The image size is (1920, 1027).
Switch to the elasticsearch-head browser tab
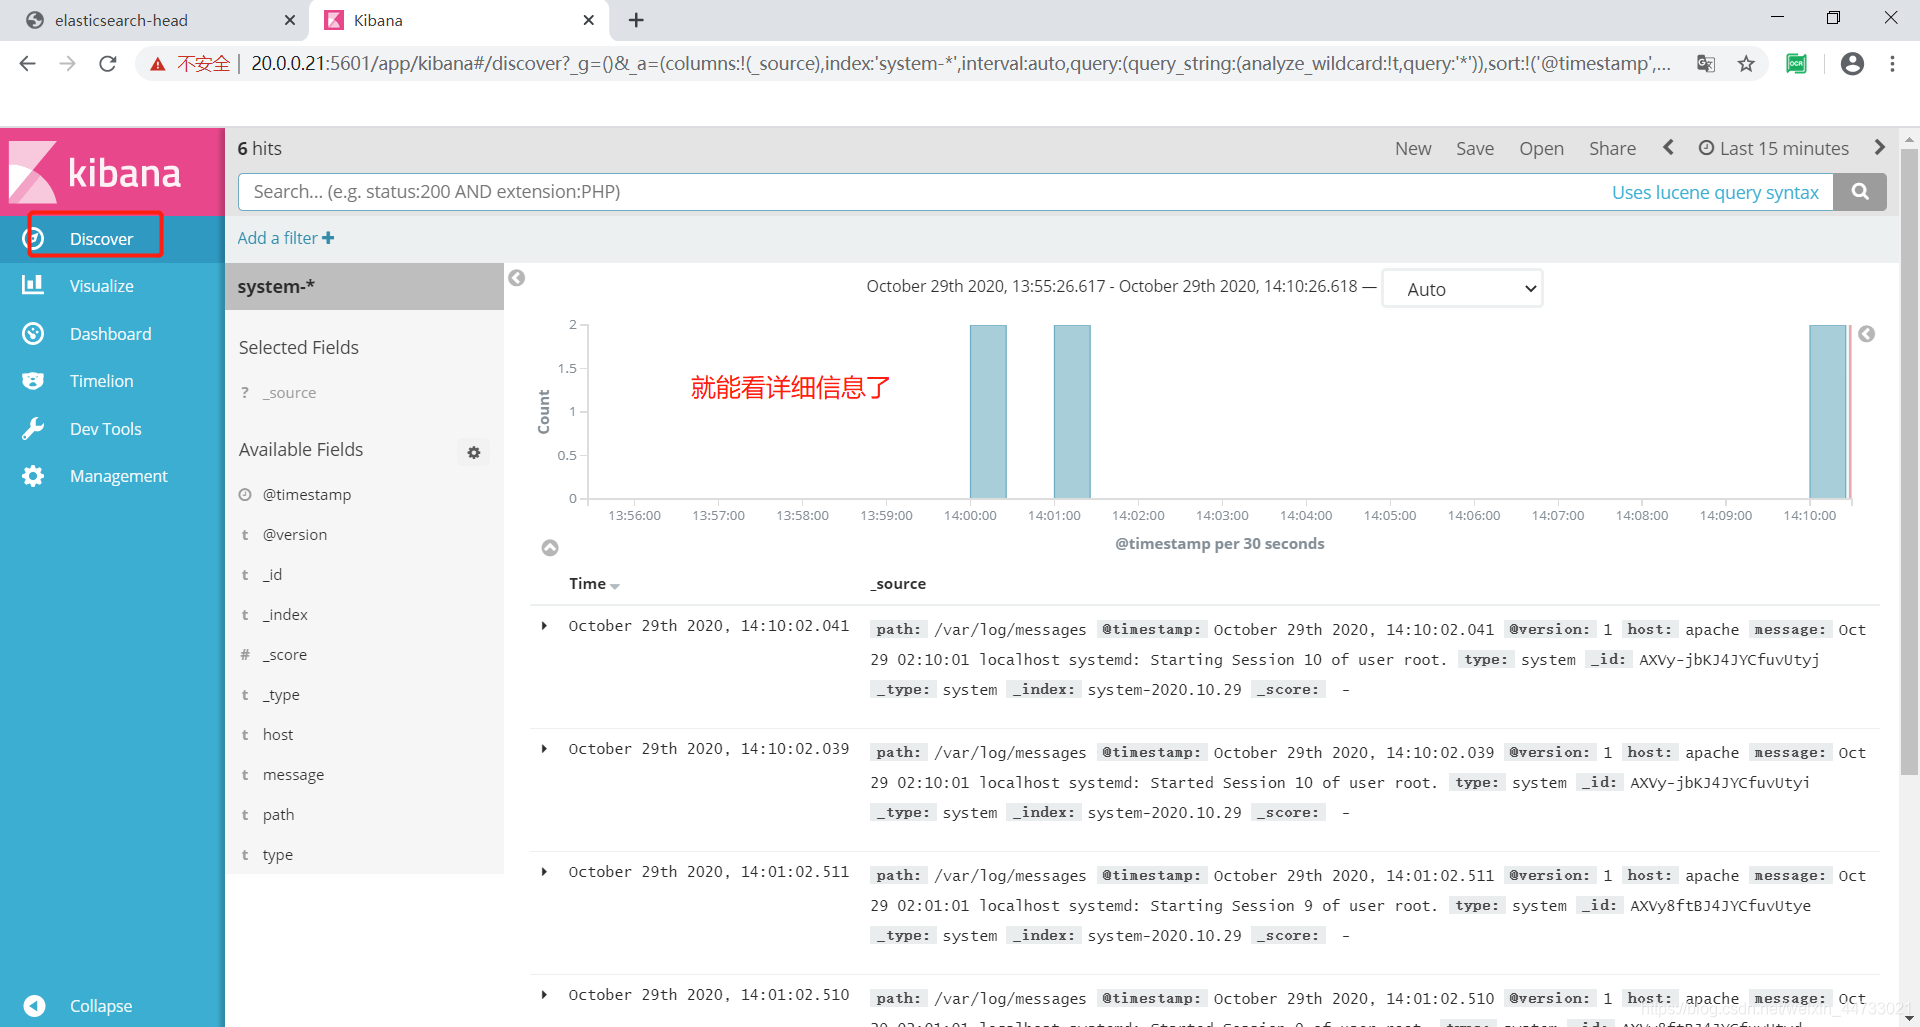pos(150,20)
